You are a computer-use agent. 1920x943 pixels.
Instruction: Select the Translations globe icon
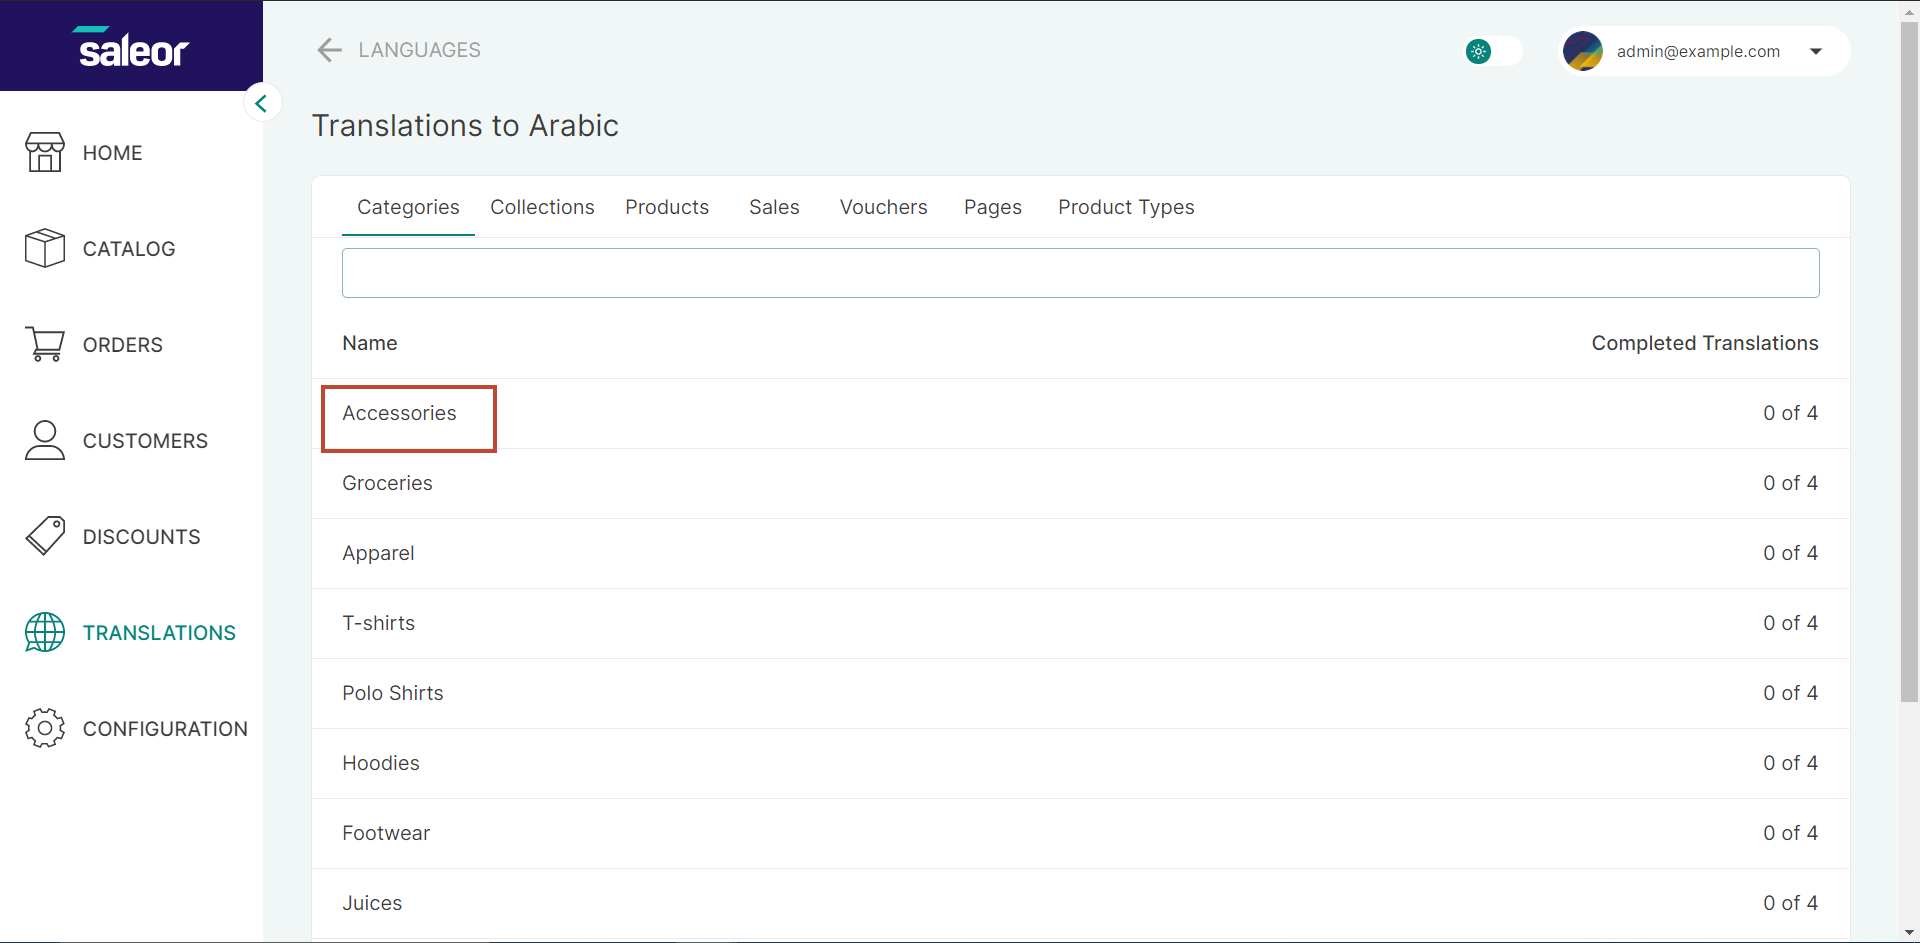click(45, 632)
